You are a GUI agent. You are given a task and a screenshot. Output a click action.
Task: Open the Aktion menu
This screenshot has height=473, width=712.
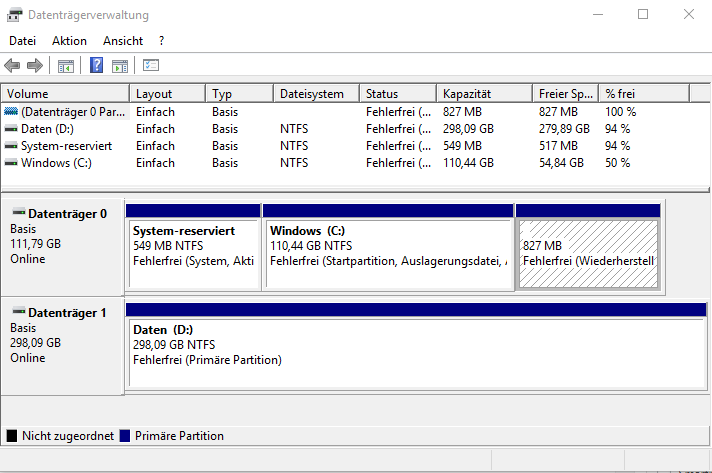pos(69,41)
